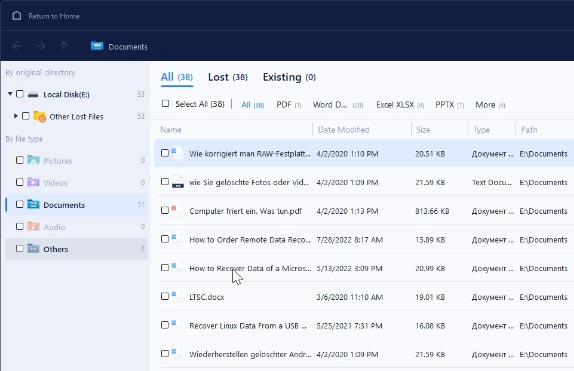574x371 pixels.
Task: Click file icon of How to Order Remote Data
Action: coord(178,239)
